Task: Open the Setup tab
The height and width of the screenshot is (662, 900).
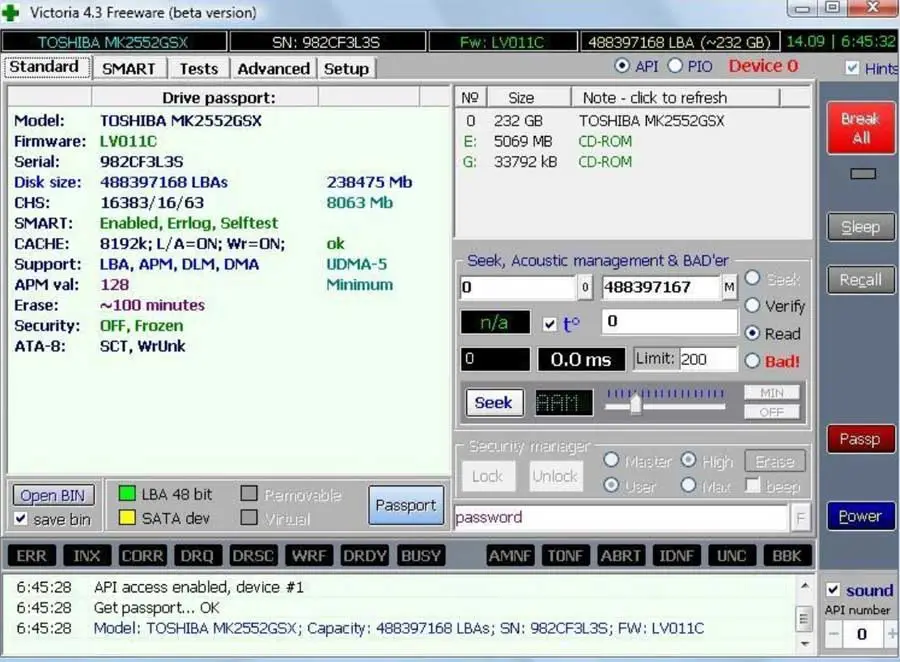Action: coord(347,68)
